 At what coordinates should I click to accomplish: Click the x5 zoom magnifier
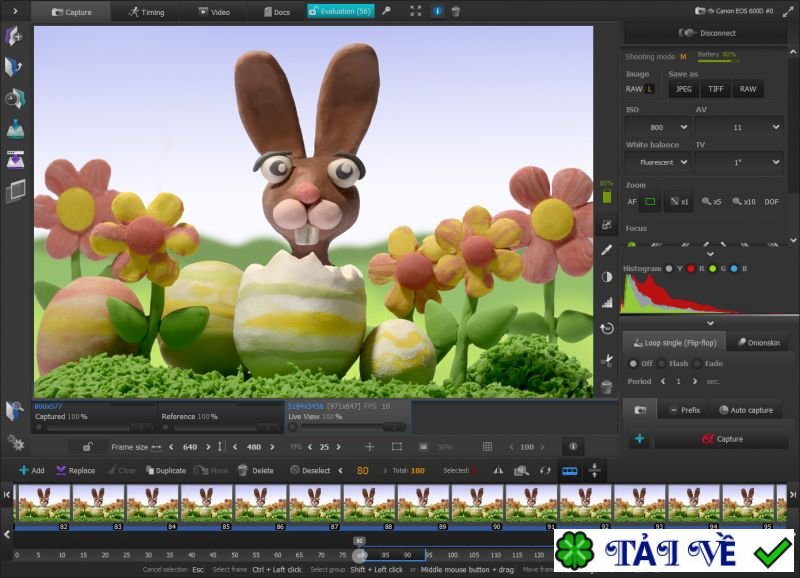pyautogui.click(x=711, y=202)
